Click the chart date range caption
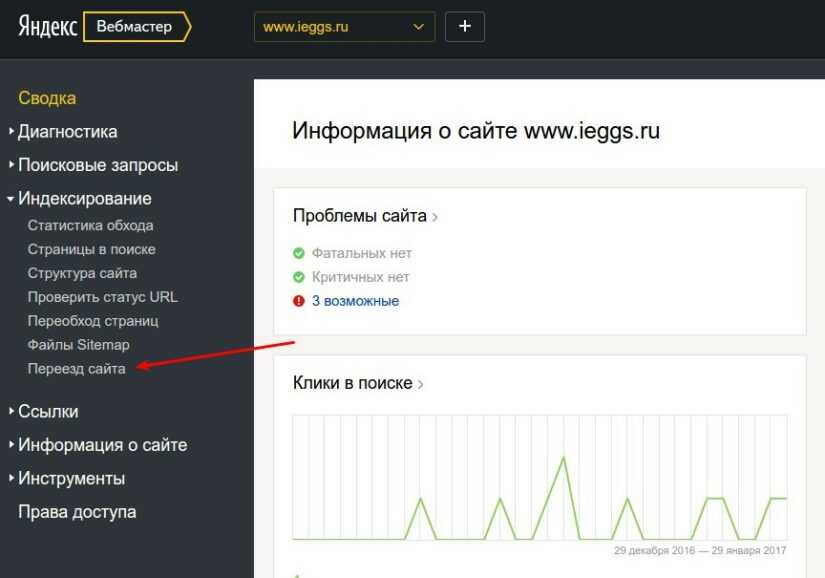This screenshot has height=578, width=825. [700, 550]
